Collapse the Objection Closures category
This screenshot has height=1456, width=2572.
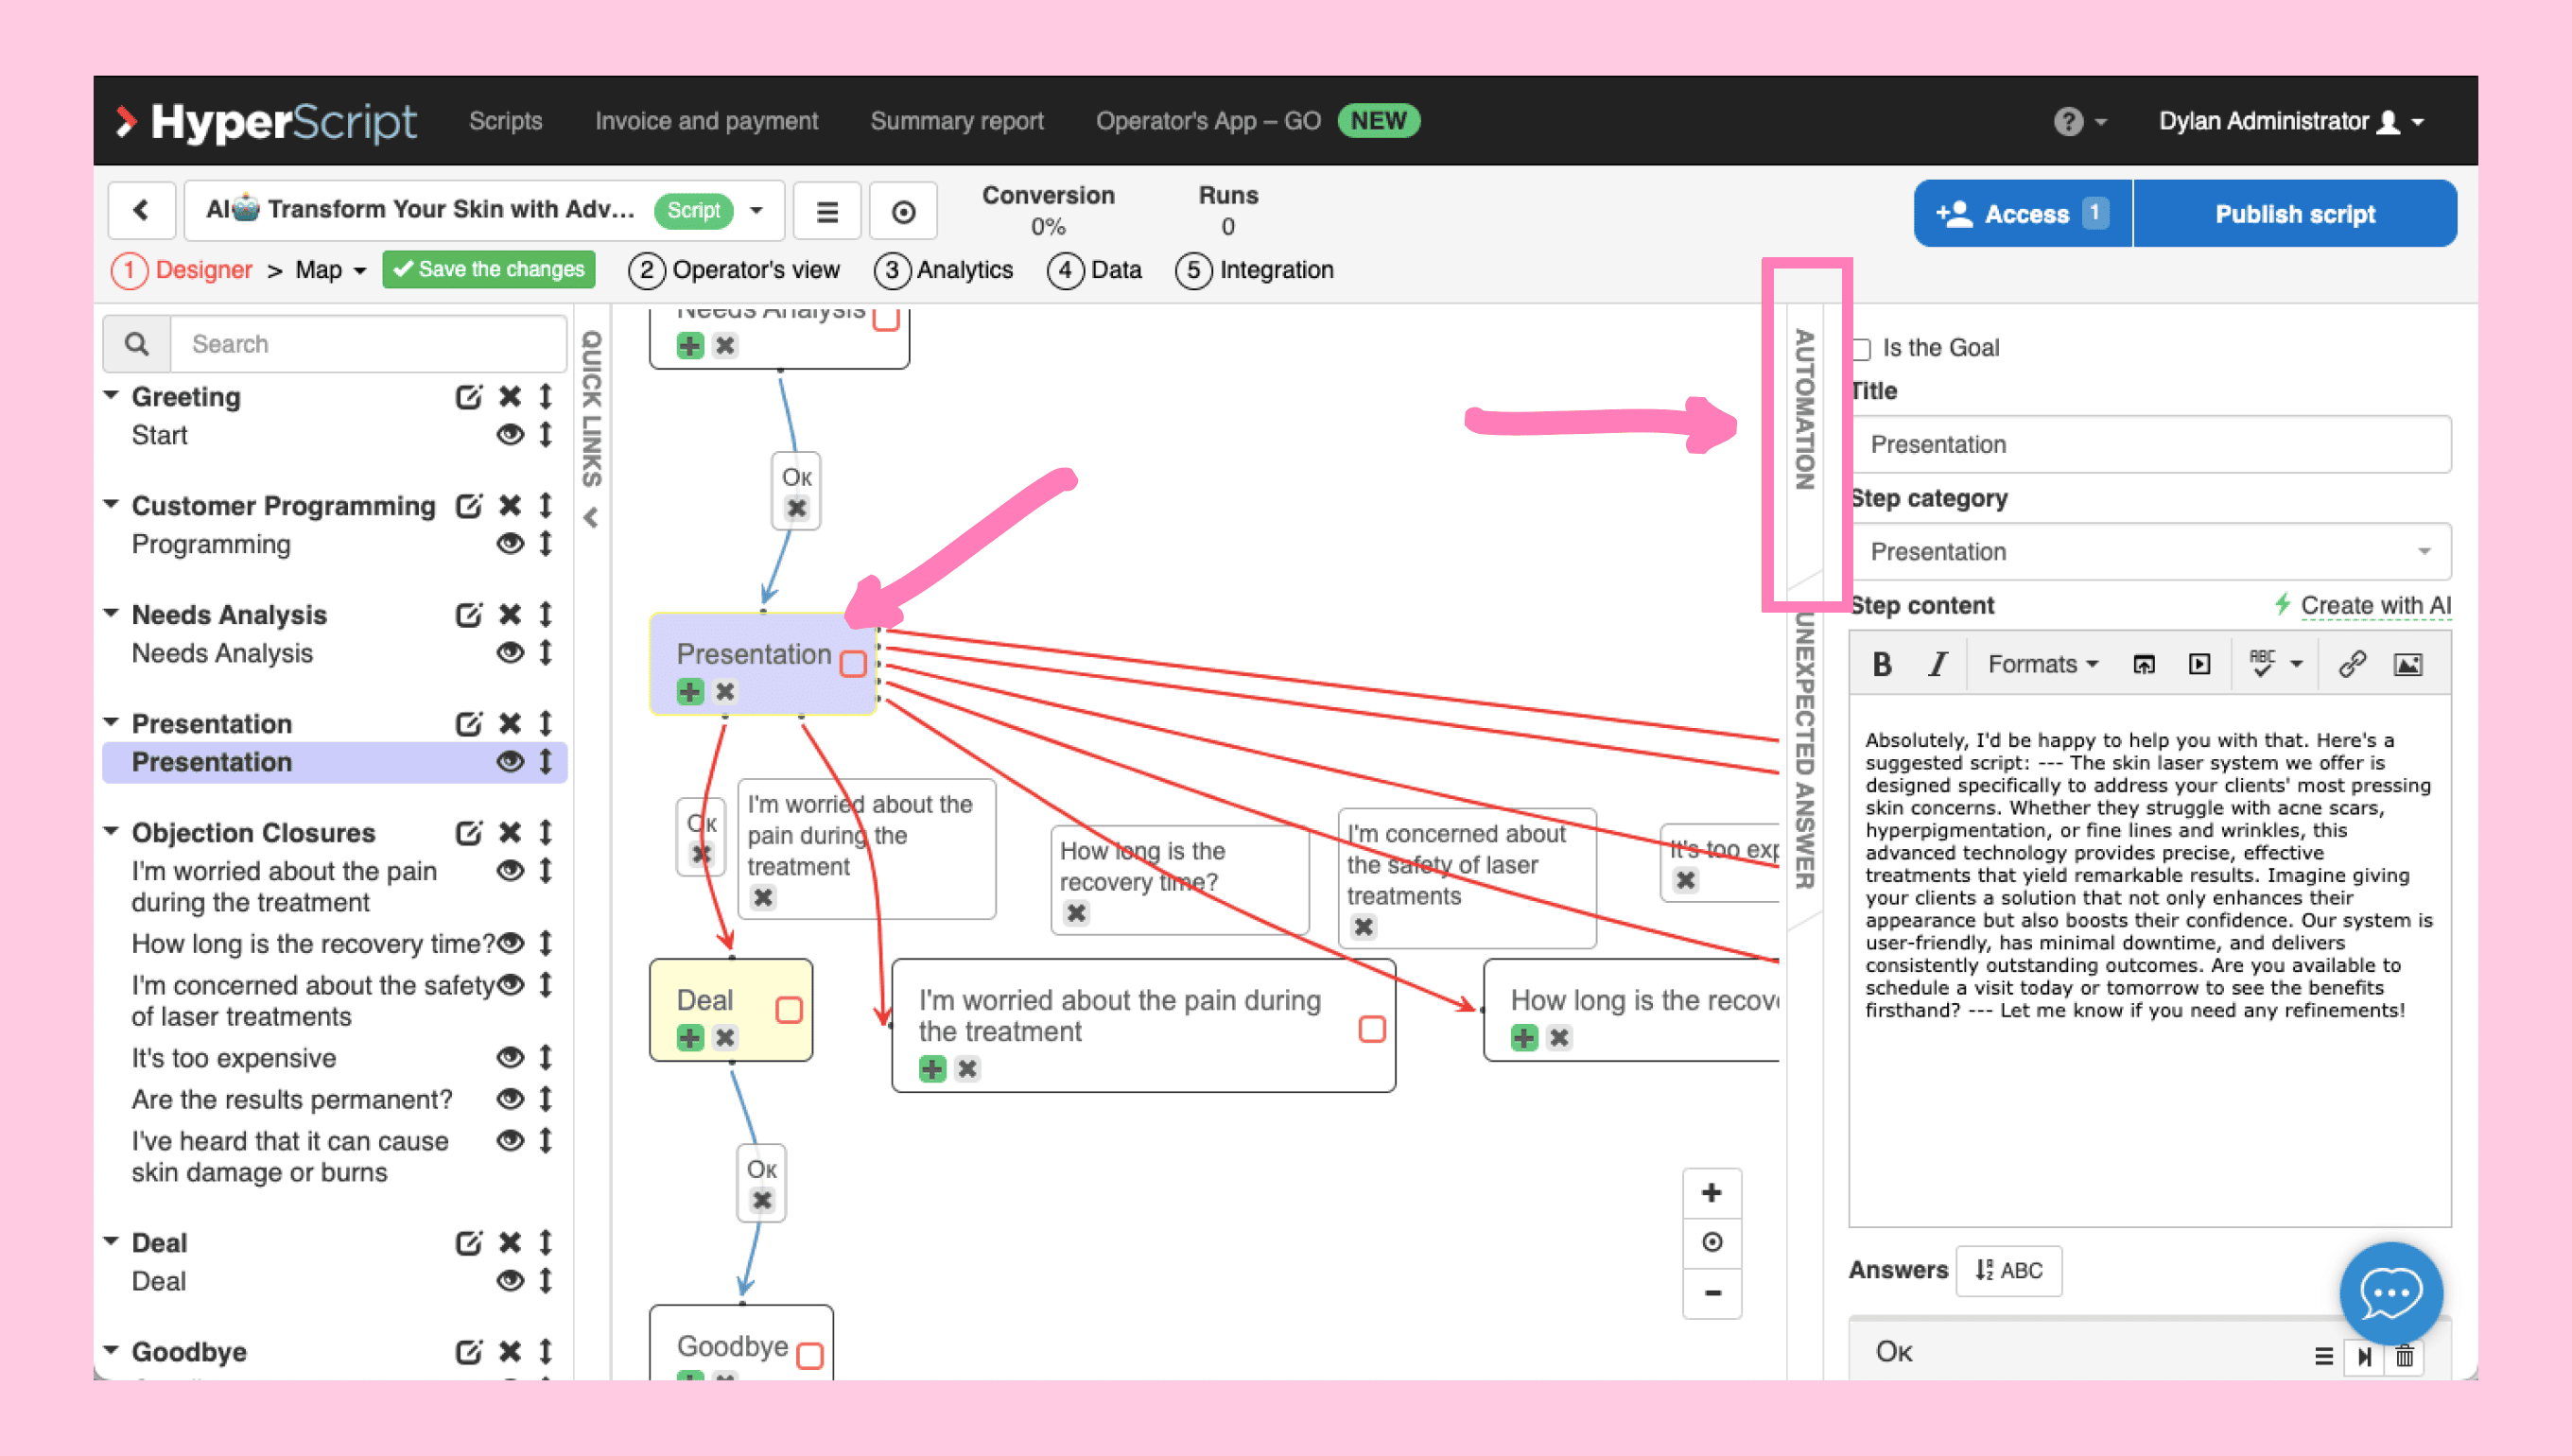(x=111, y=832)
